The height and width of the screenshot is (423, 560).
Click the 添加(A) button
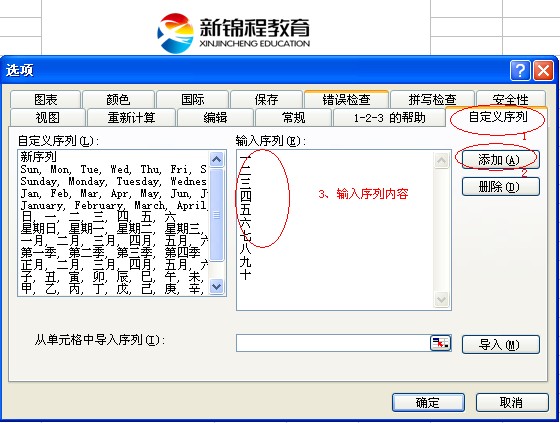coord(500,160)
